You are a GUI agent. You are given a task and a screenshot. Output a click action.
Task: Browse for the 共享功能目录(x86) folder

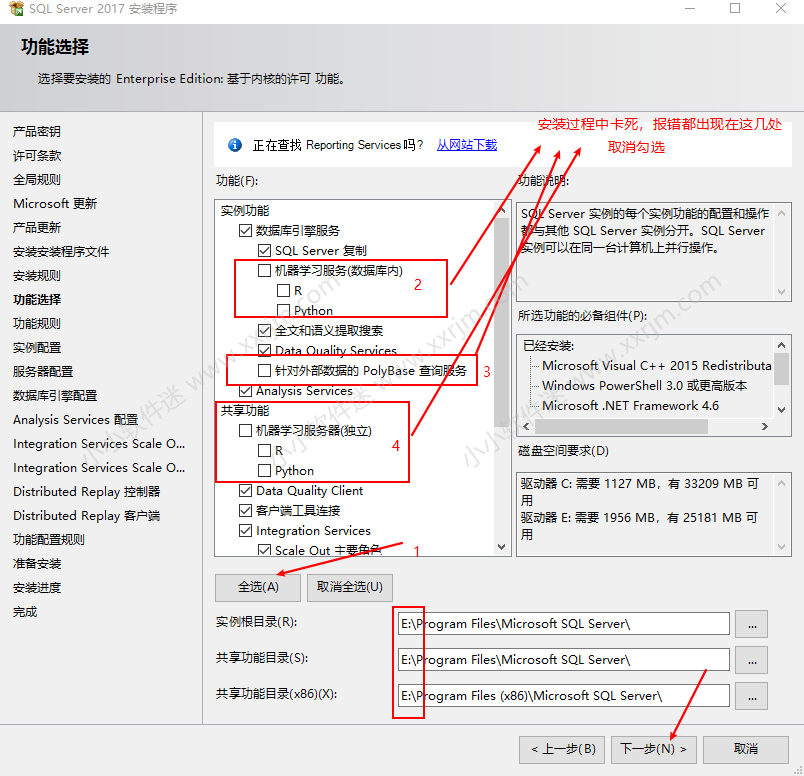point(752,696)
